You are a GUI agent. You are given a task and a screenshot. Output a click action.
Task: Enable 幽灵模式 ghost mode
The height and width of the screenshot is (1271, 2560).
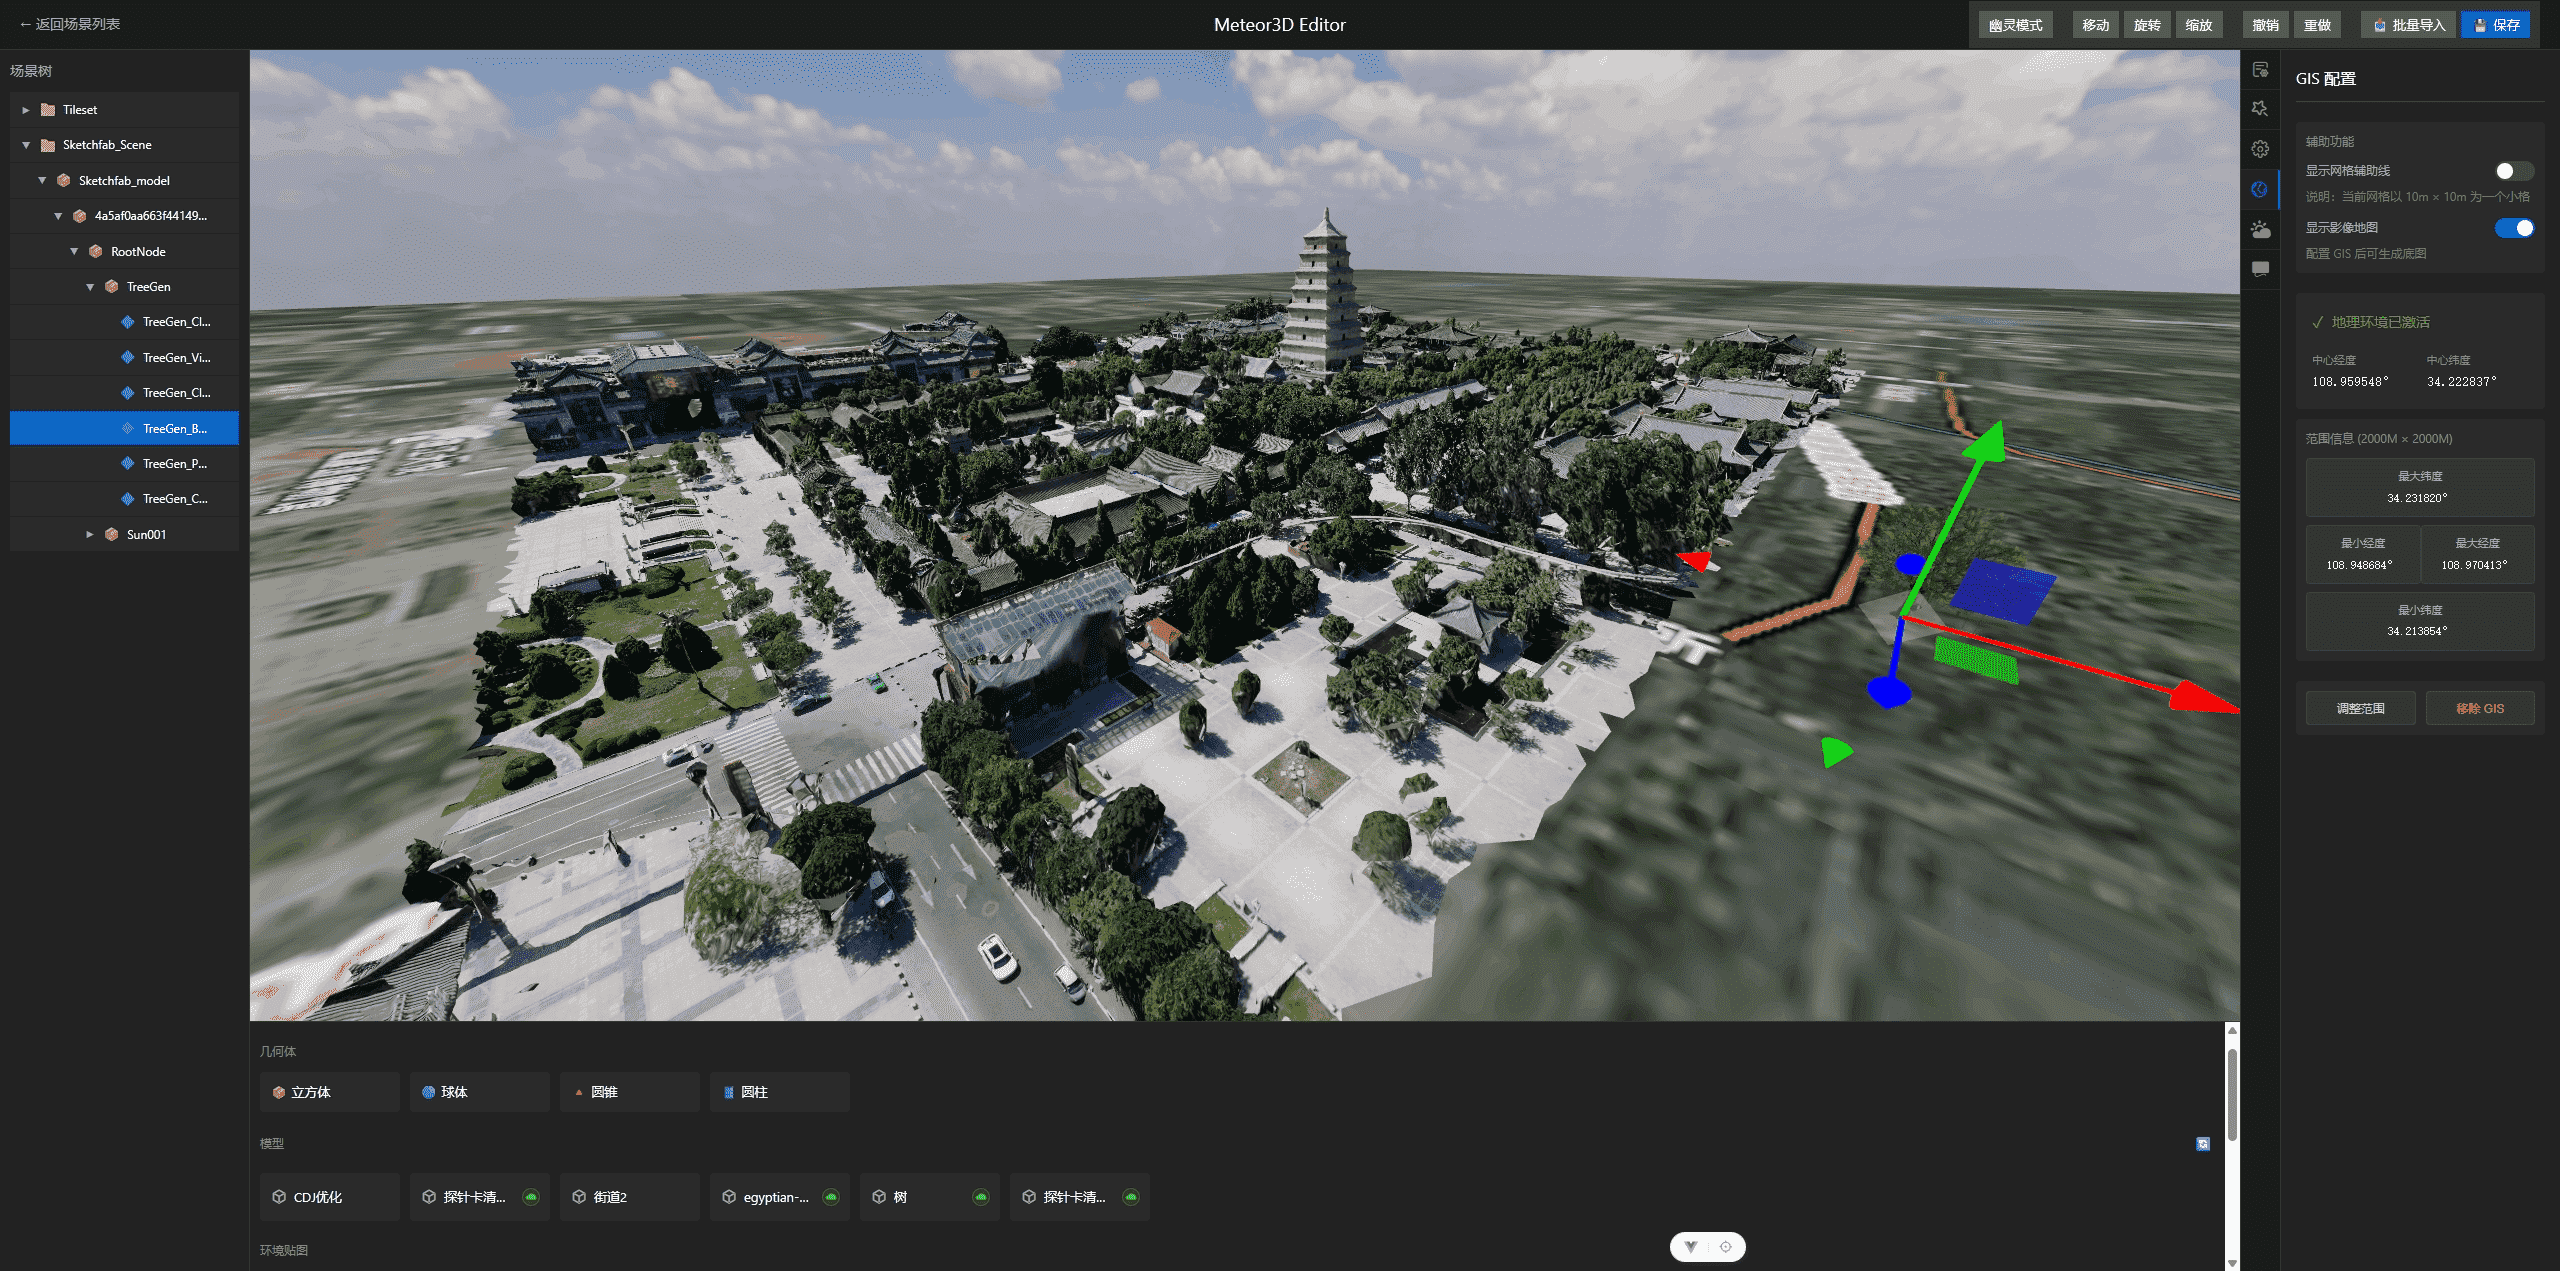coord(2015,25)
